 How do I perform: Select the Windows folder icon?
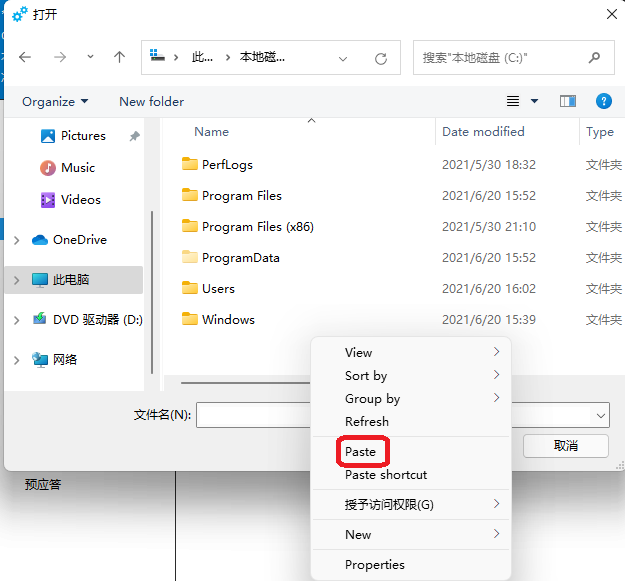[190, 320]
